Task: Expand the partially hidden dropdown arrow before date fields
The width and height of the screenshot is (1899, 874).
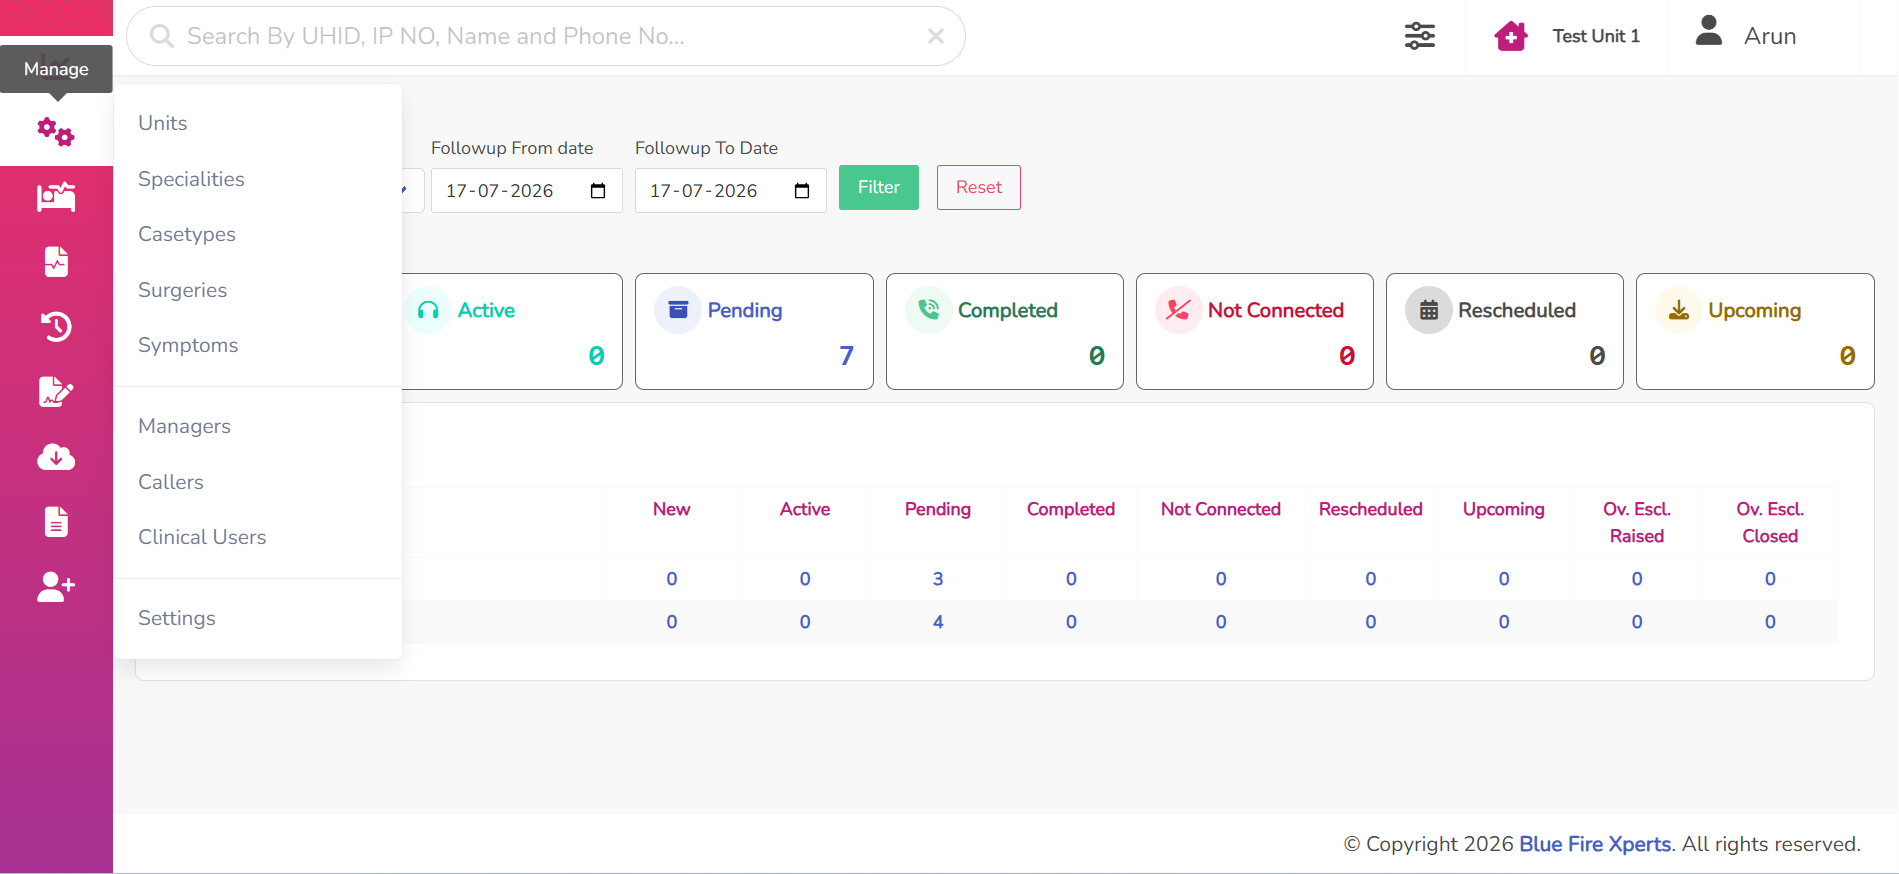Action: coord(405,190)
